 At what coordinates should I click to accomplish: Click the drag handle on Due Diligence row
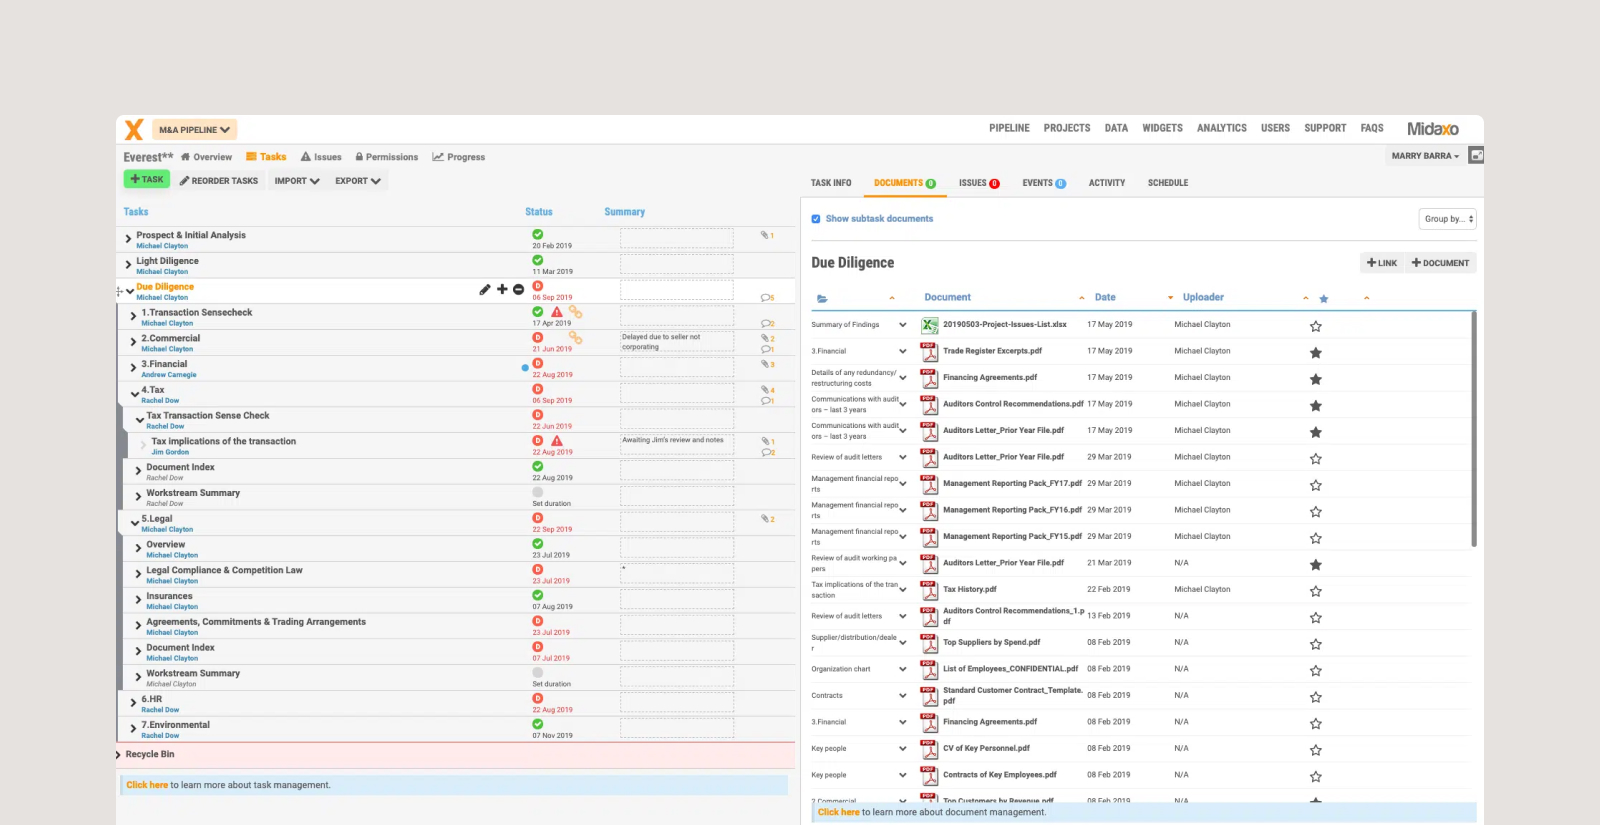pyautogui.click(x=119, y=291)
